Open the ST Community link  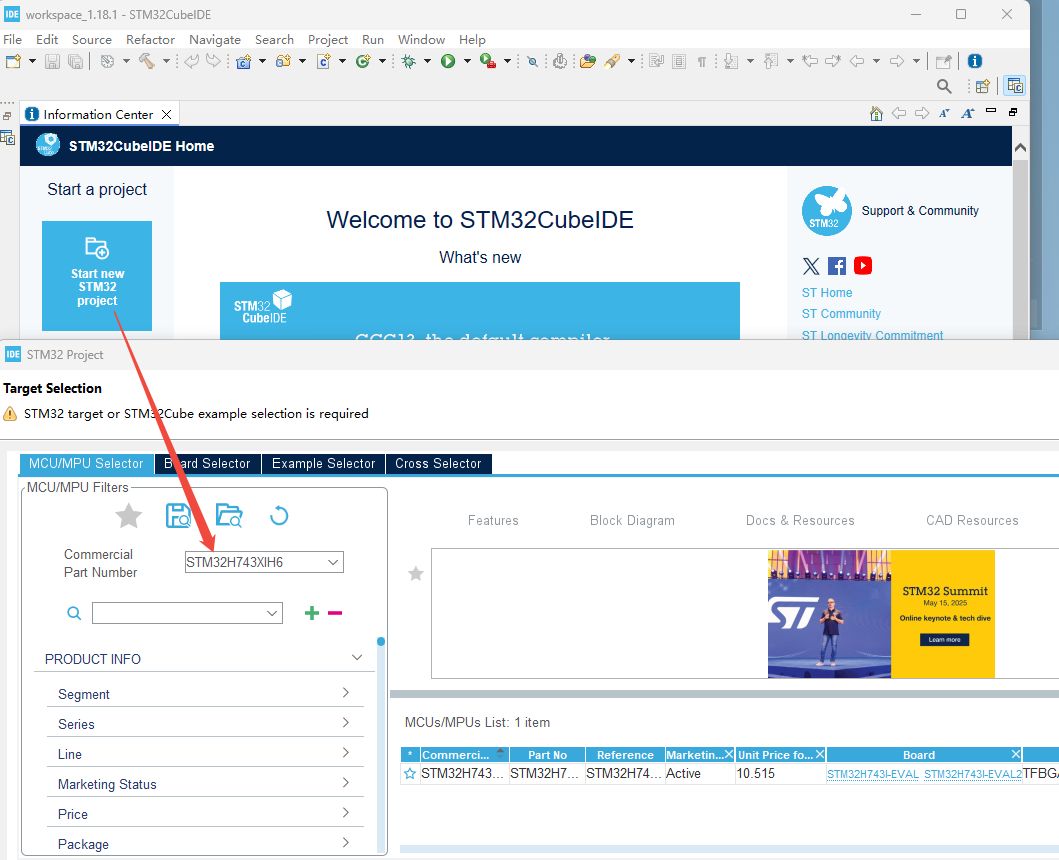click(841, 313)
